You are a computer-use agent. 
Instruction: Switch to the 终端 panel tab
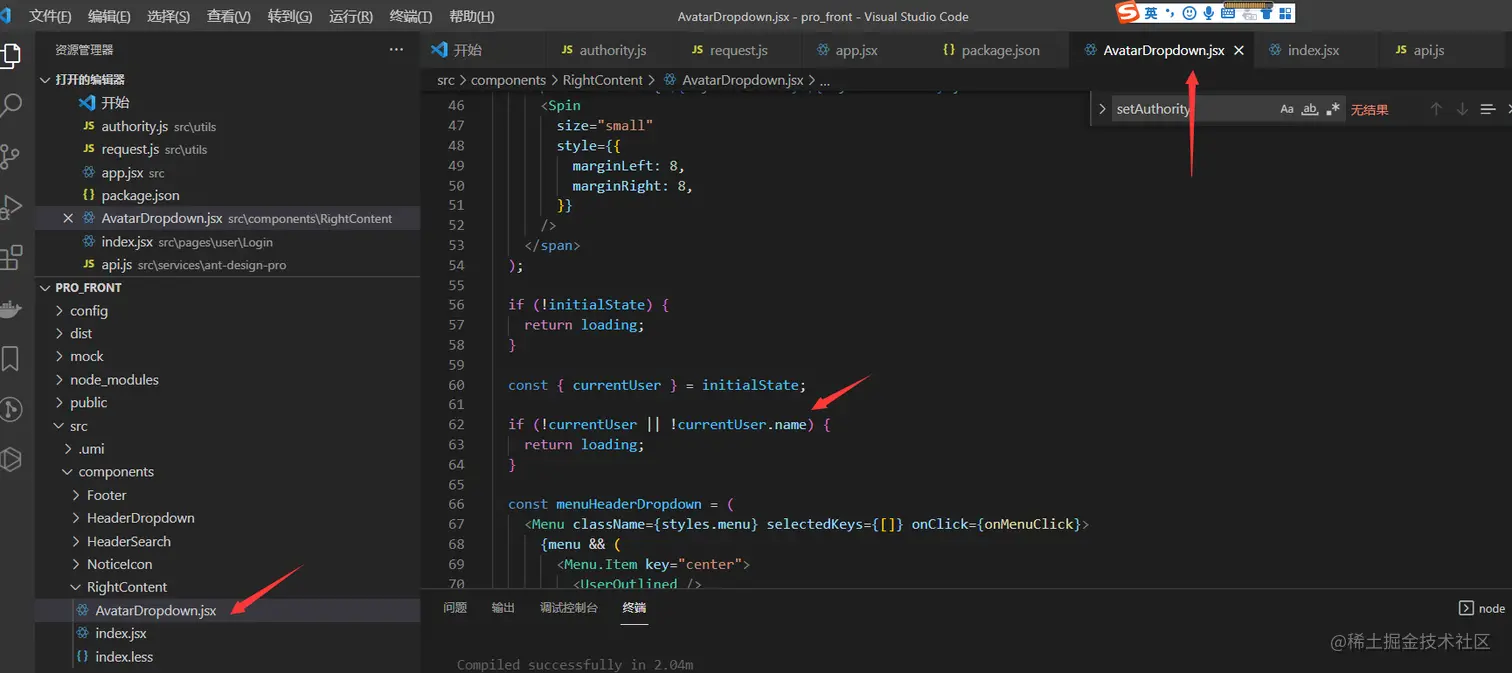click(634, 608)
